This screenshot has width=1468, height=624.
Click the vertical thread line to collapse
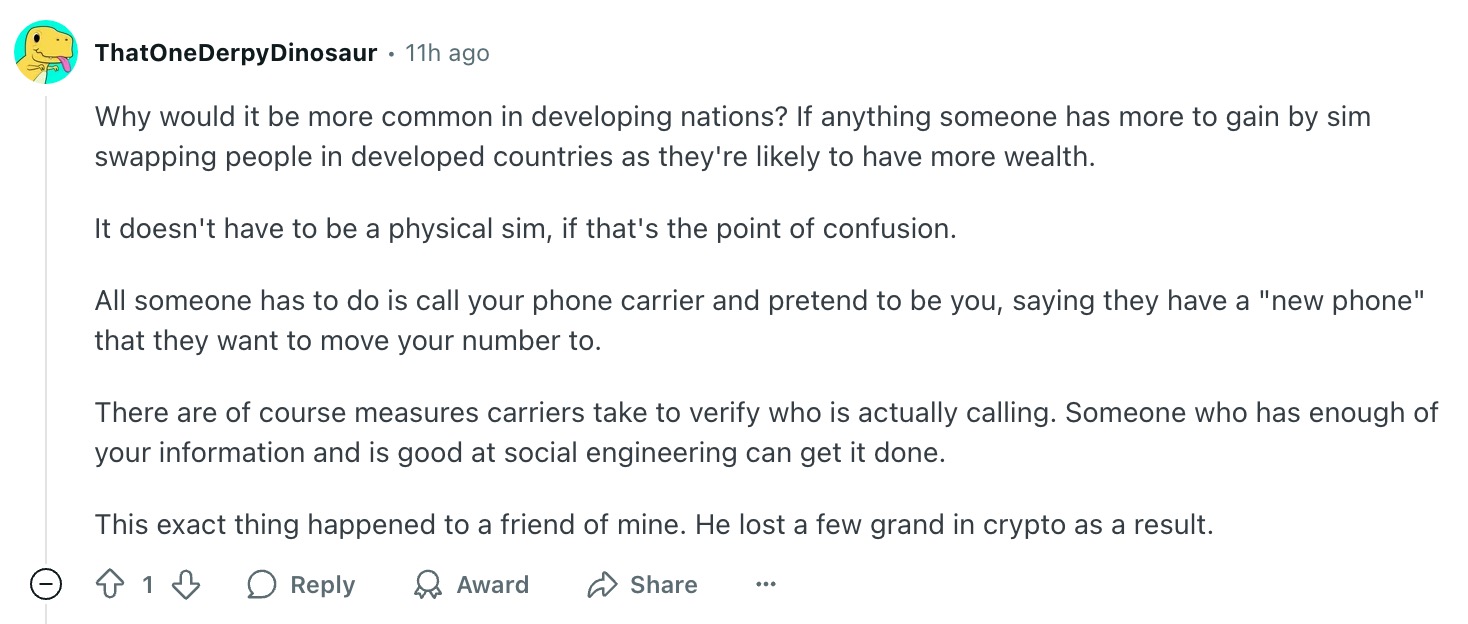click(x=46, y=330)
